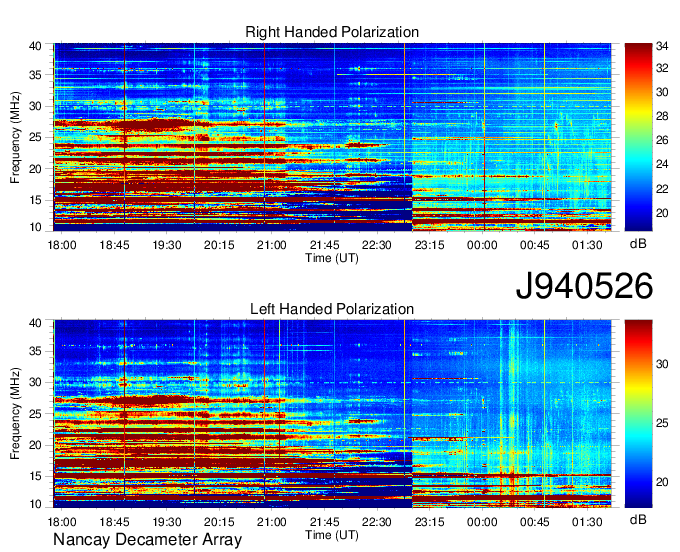Select the 22:30 time tick under the Left Handed plot
This screenshot has width=680, height=552.
377,522
